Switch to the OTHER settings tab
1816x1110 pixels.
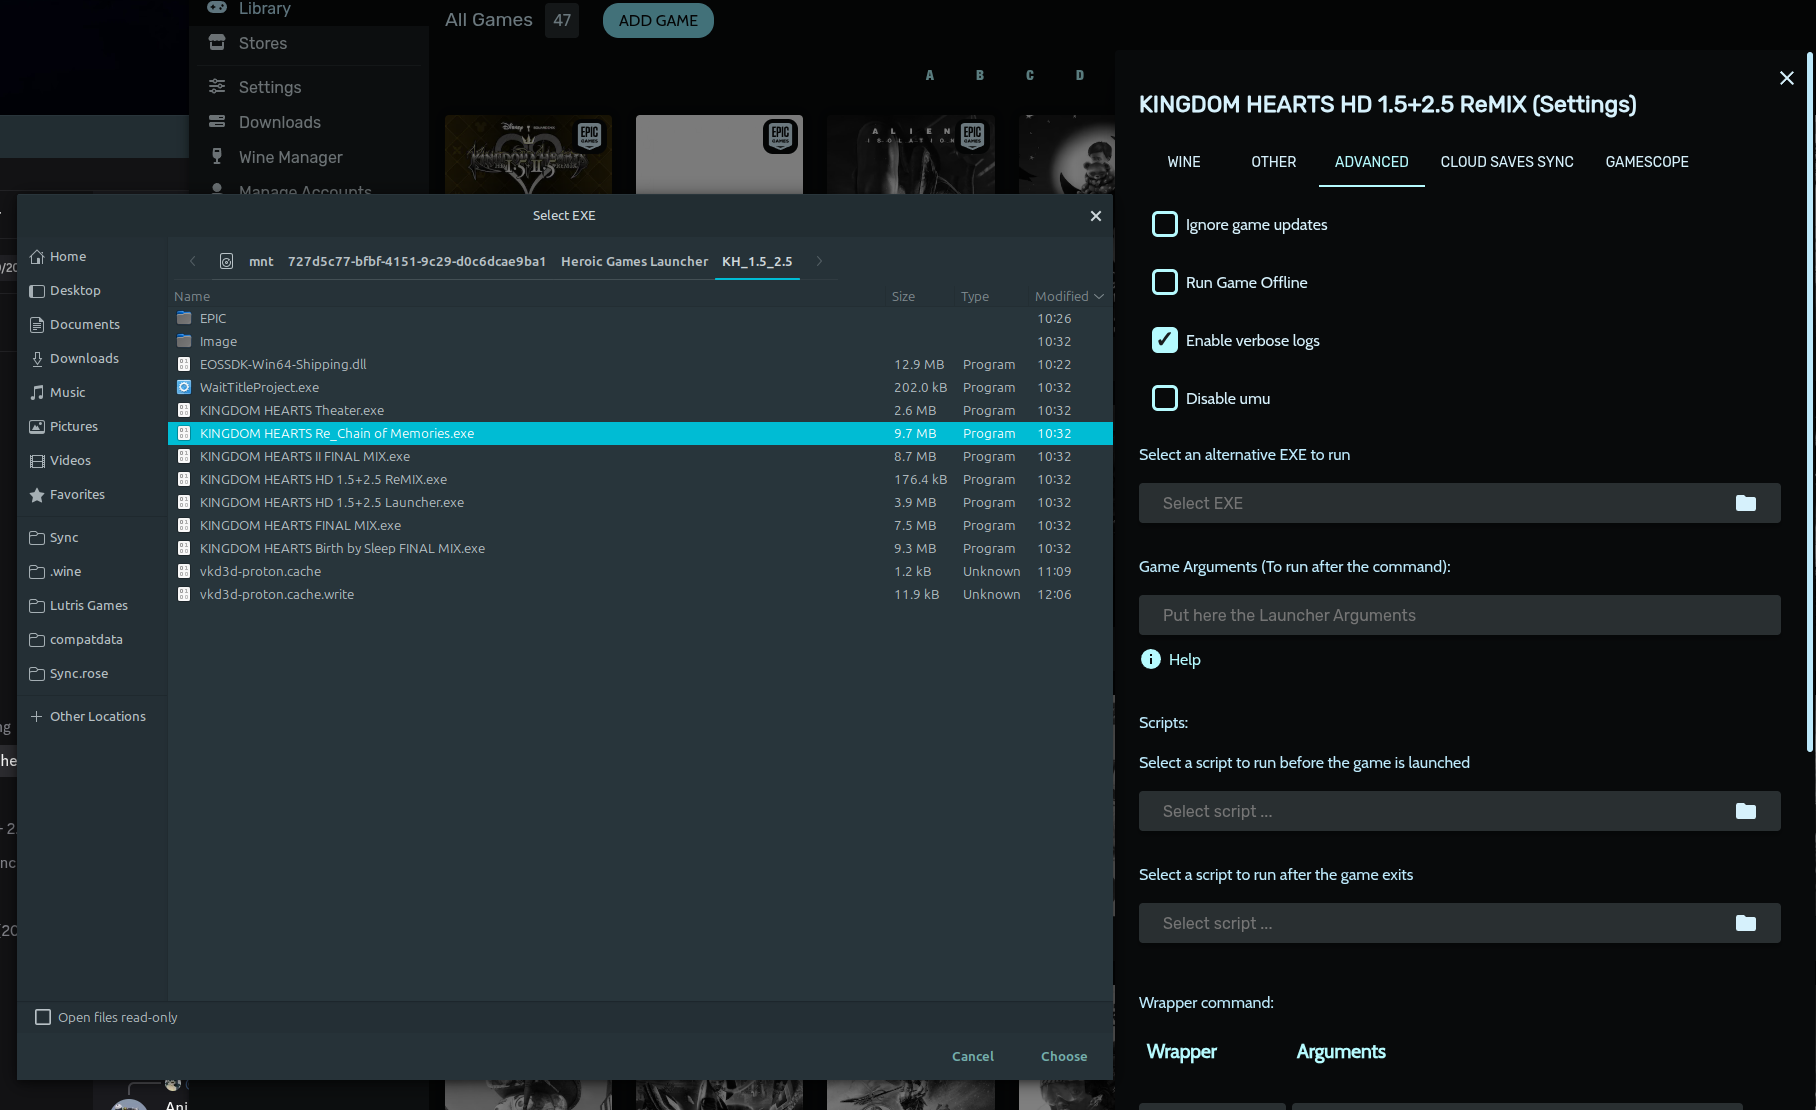point(1274,162)
